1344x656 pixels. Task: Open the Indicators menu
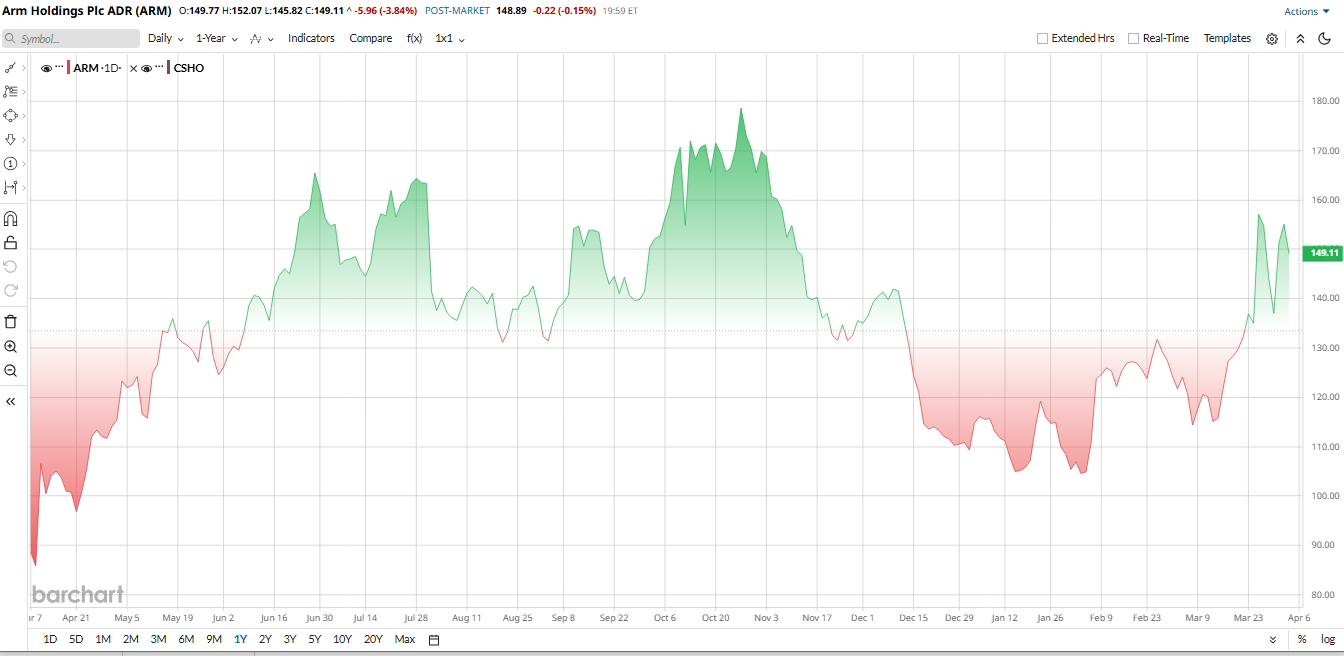[311, 38]
